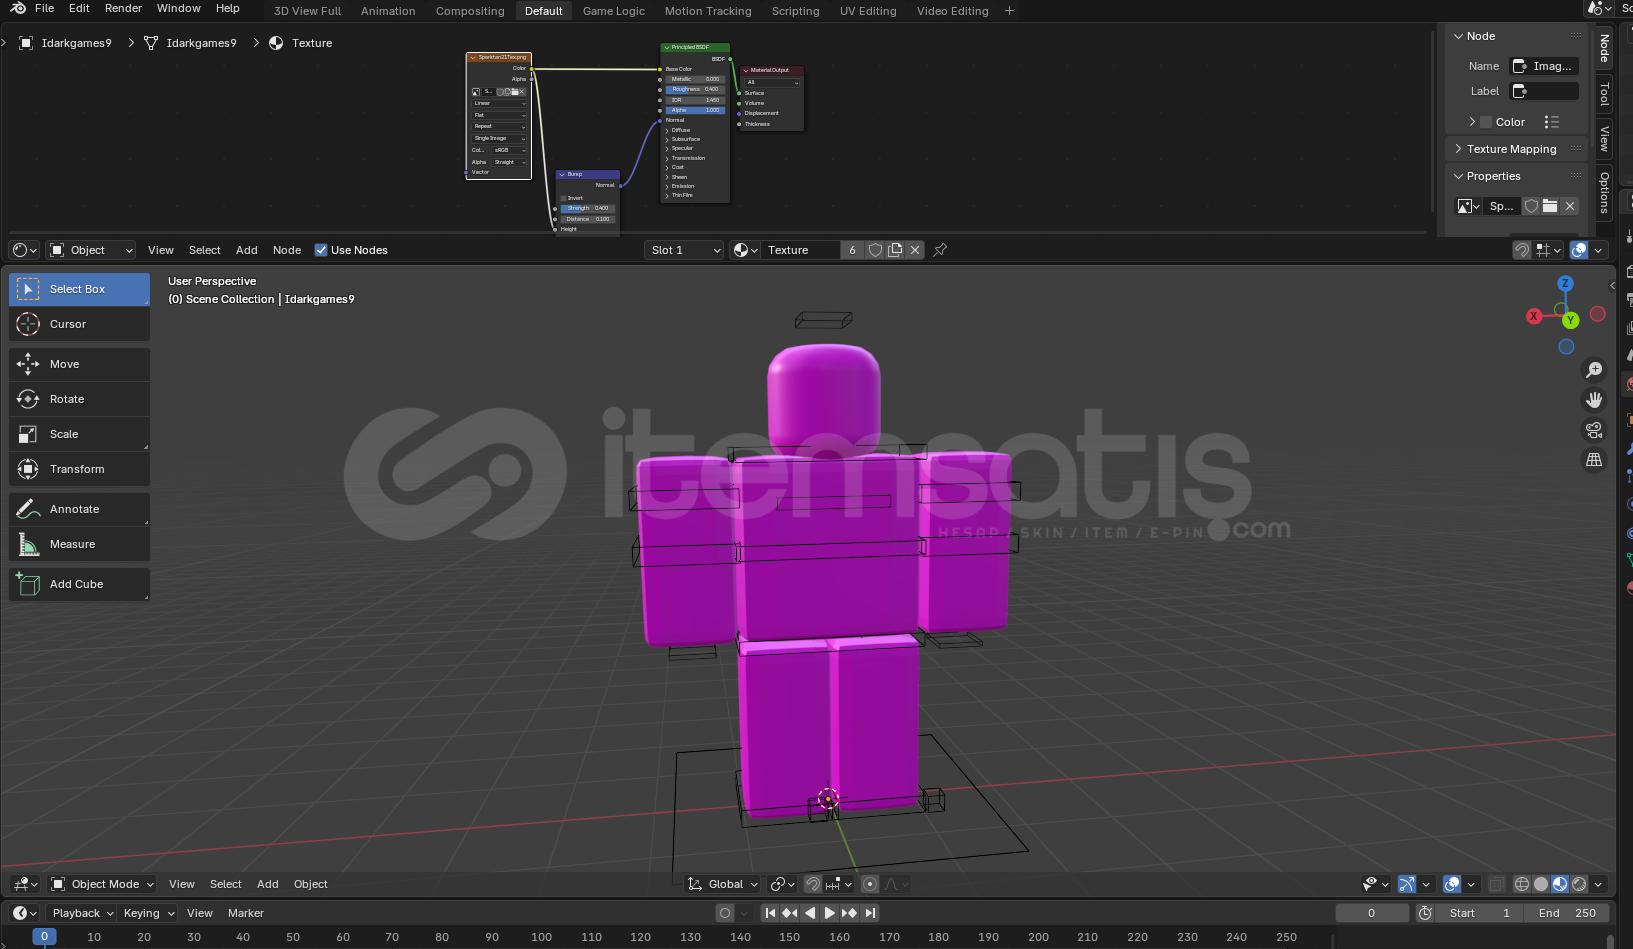Toggle auto keying record button
Image resolution: width=1633 pixels, height=949 pixels.
(725, 913)
